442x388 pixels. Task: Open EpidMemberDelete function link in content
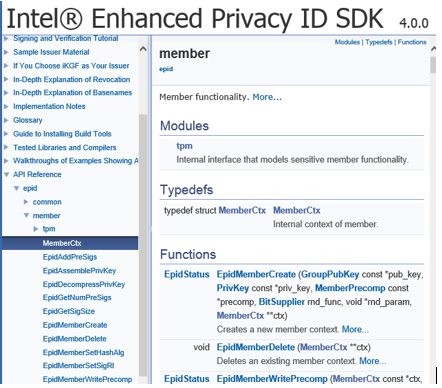pyautogui.click(x=256, y=347)
